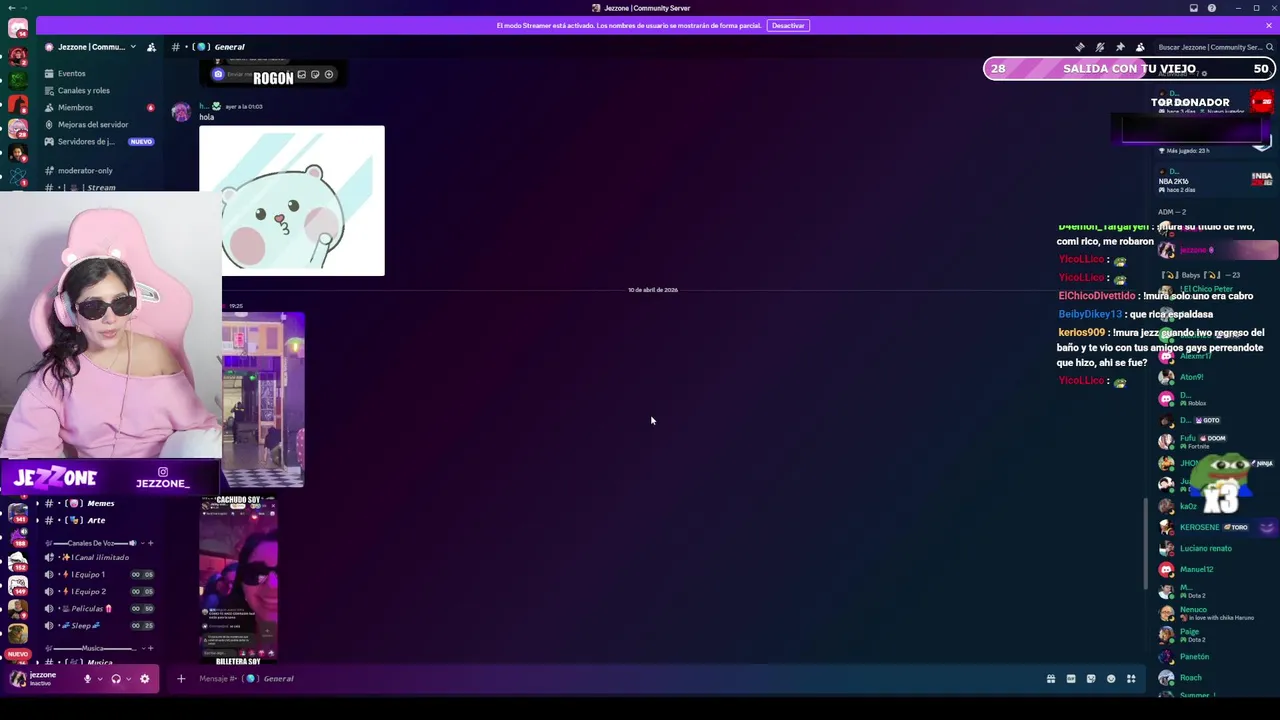
Task: Open the Arte text channel
Action: click(x=100, y=520)
